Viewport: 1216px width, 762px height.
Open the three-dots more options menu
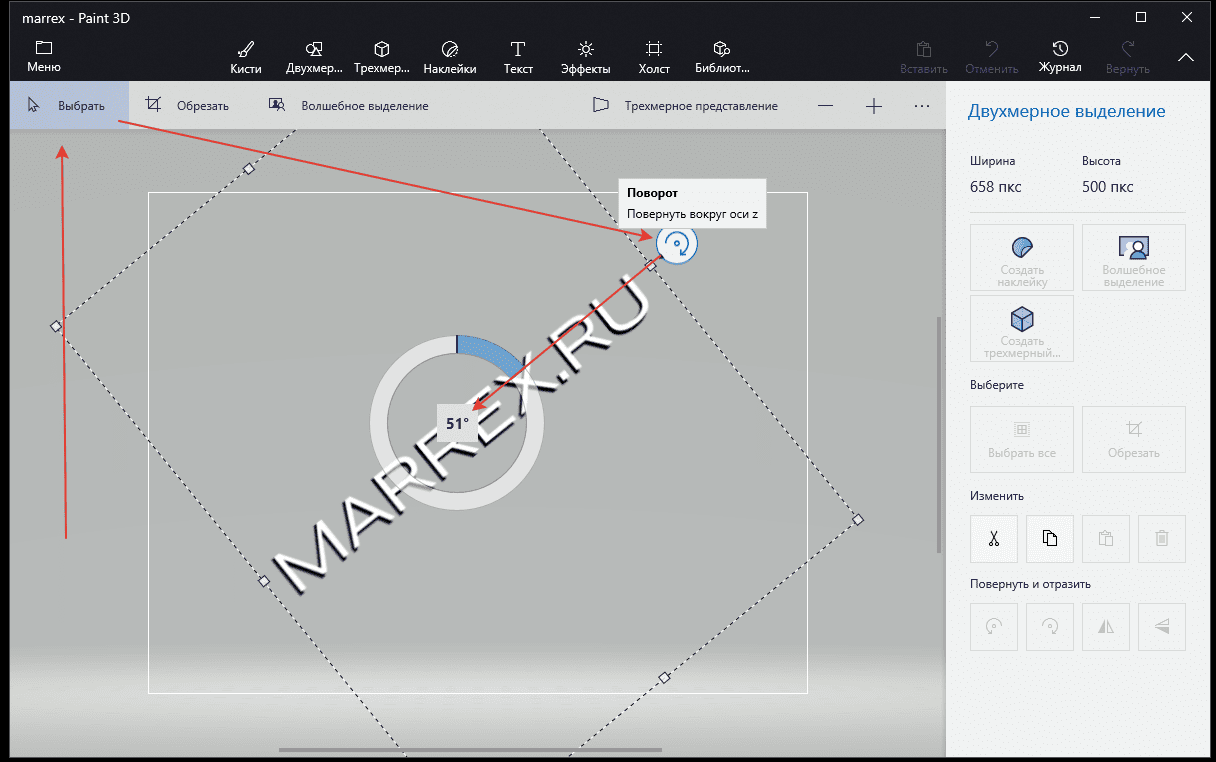coord(922,105)
